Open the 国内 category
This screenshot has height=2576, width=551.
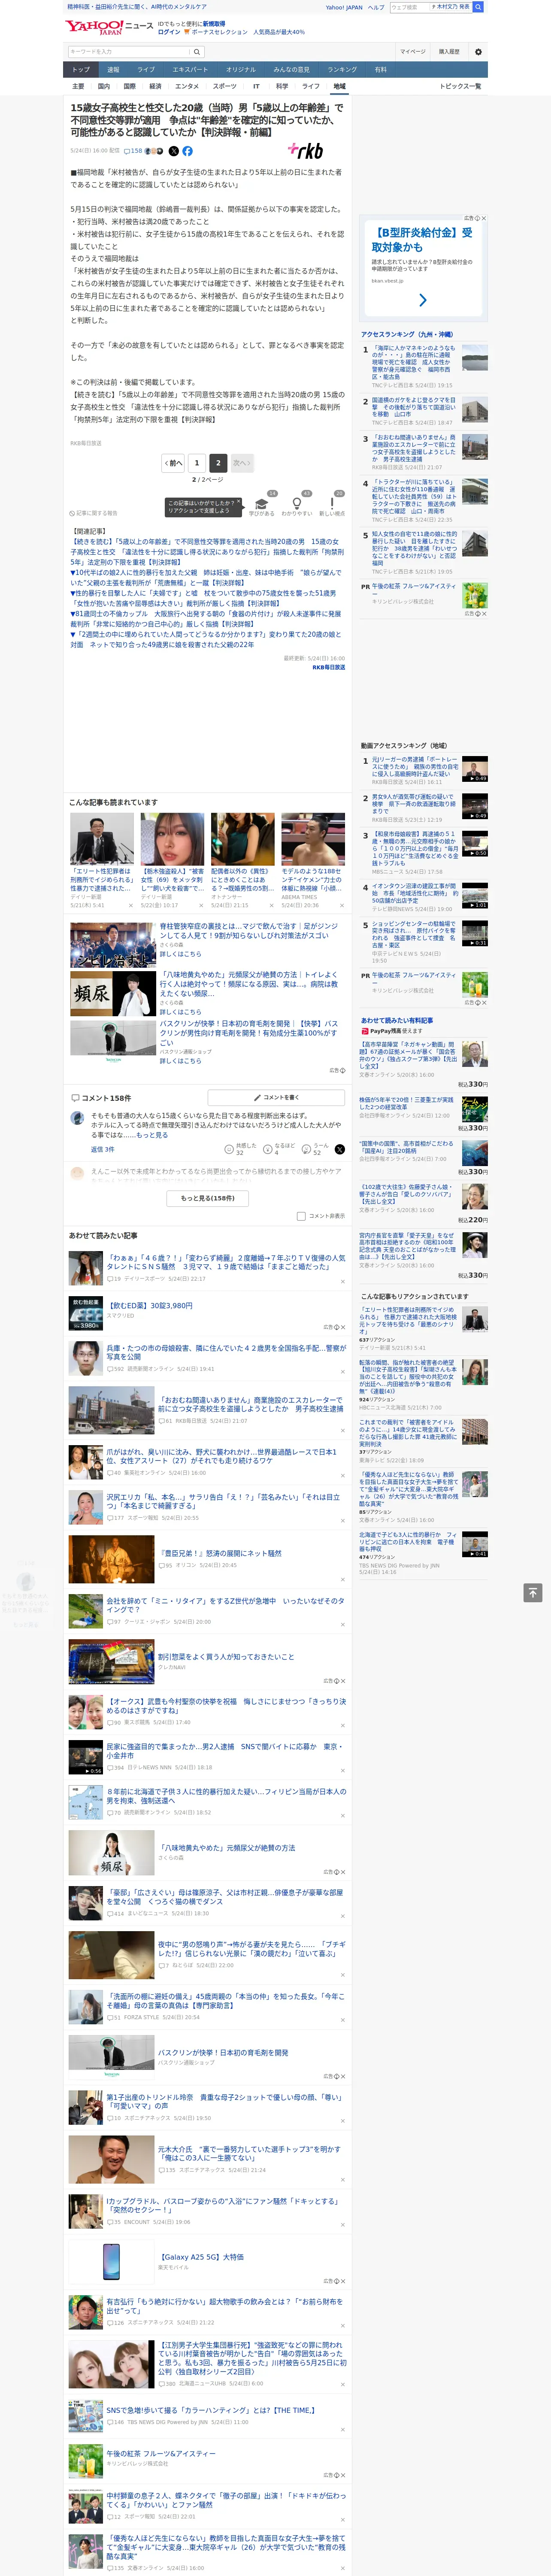pos(103,86)
